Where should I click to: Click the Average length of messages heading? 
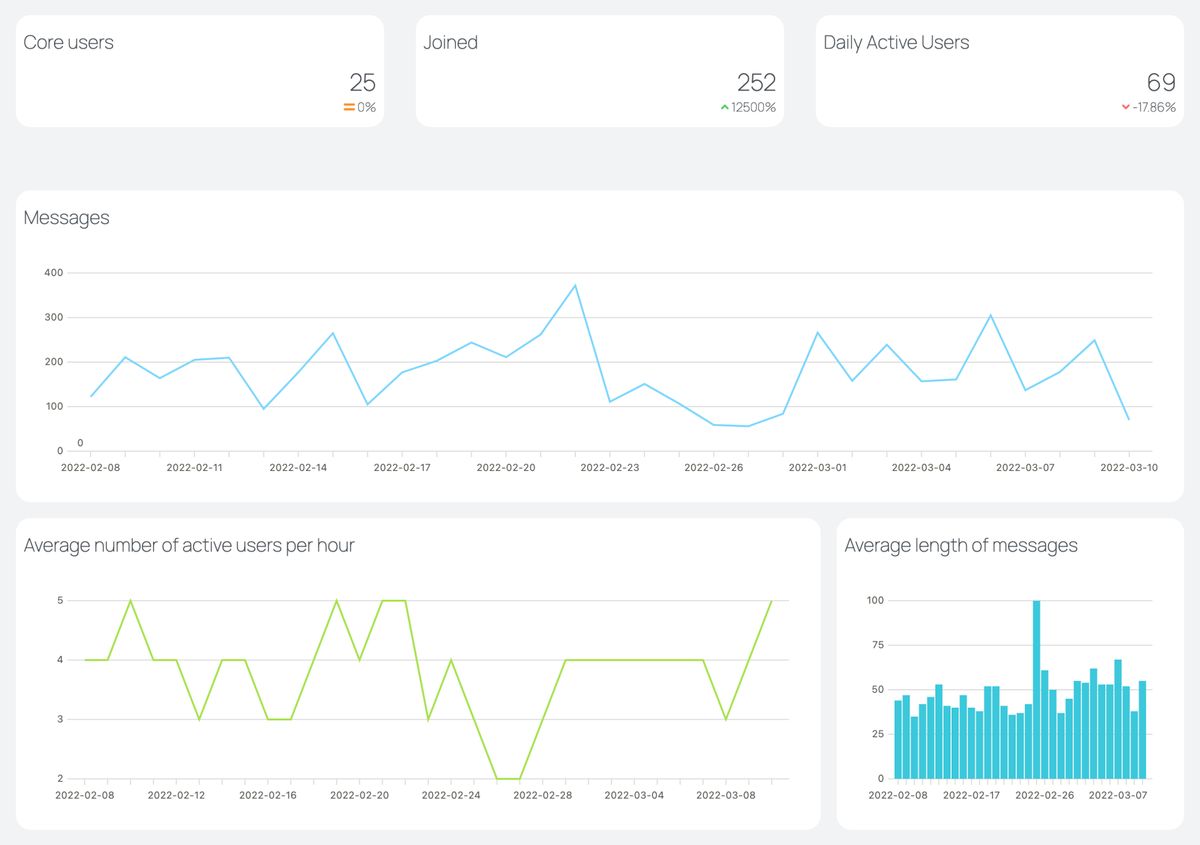[960, 545]
